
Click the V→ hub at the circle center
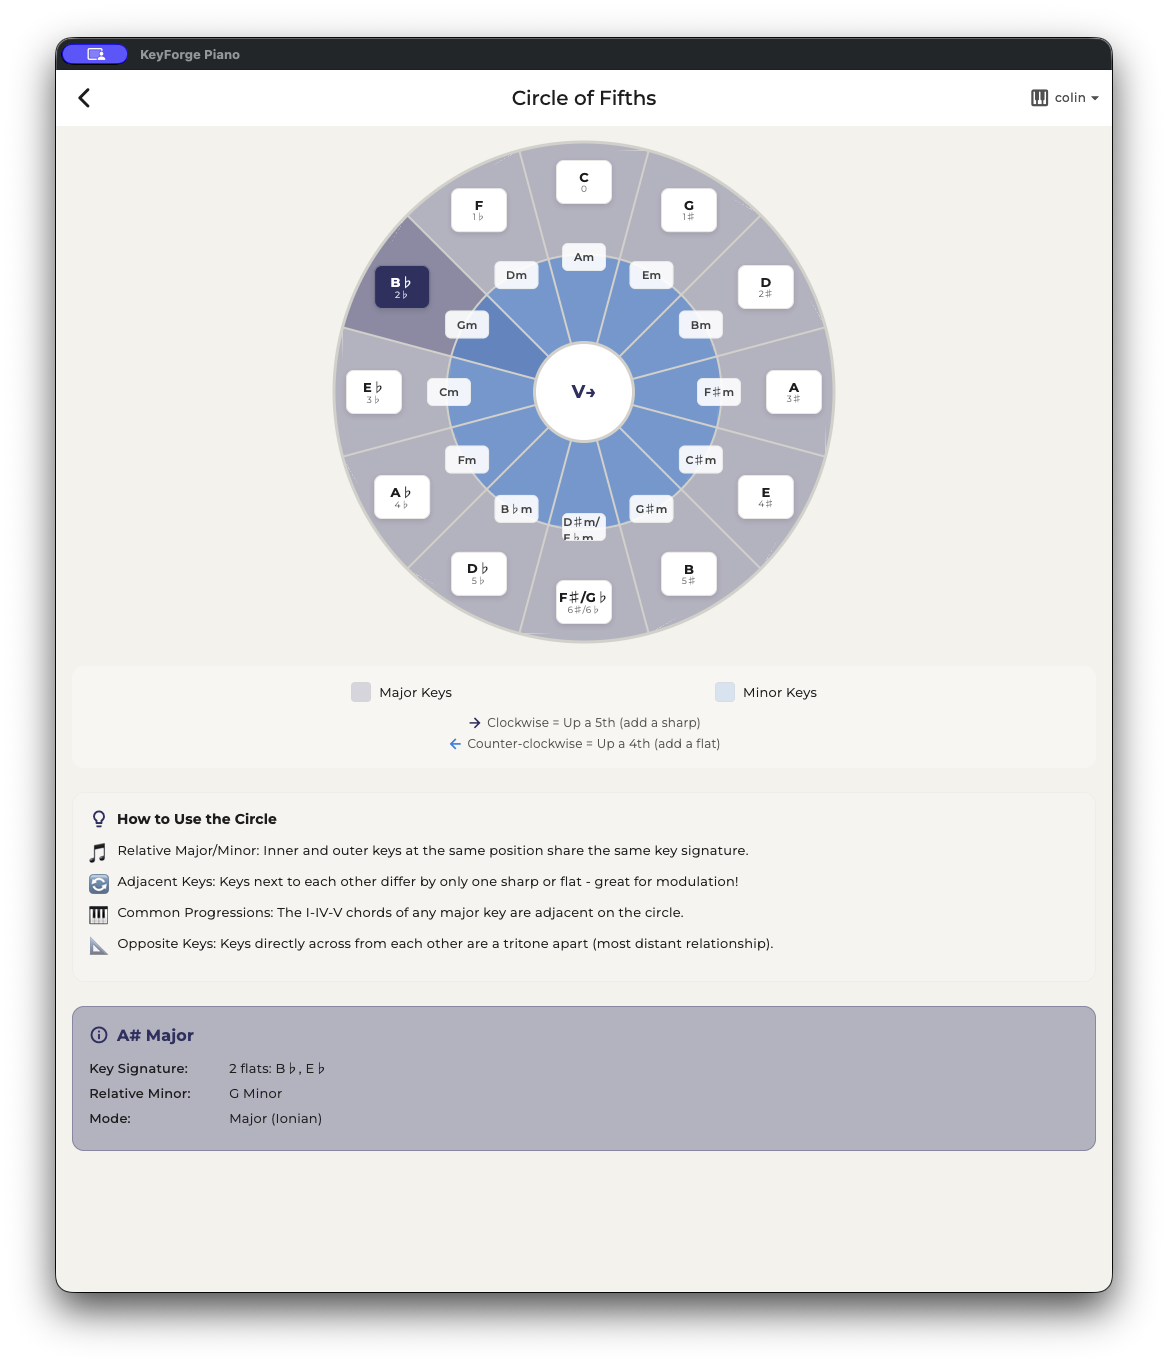coord(583,393)
